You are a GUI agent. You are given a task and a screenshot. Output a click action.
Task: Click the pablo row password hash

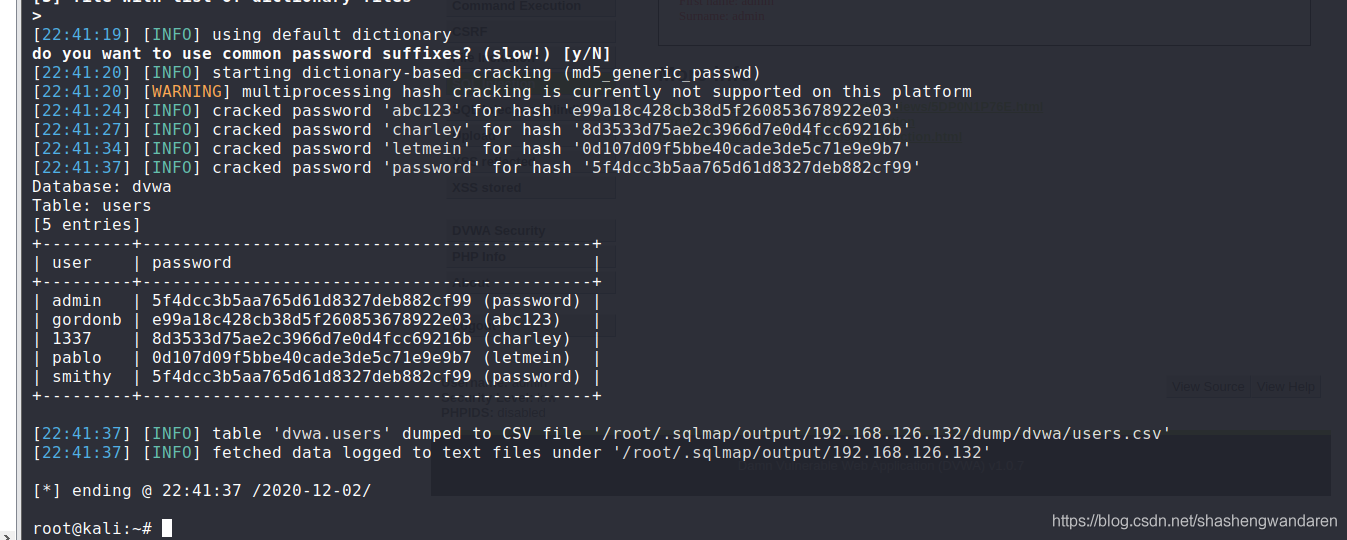click(311, 358)
